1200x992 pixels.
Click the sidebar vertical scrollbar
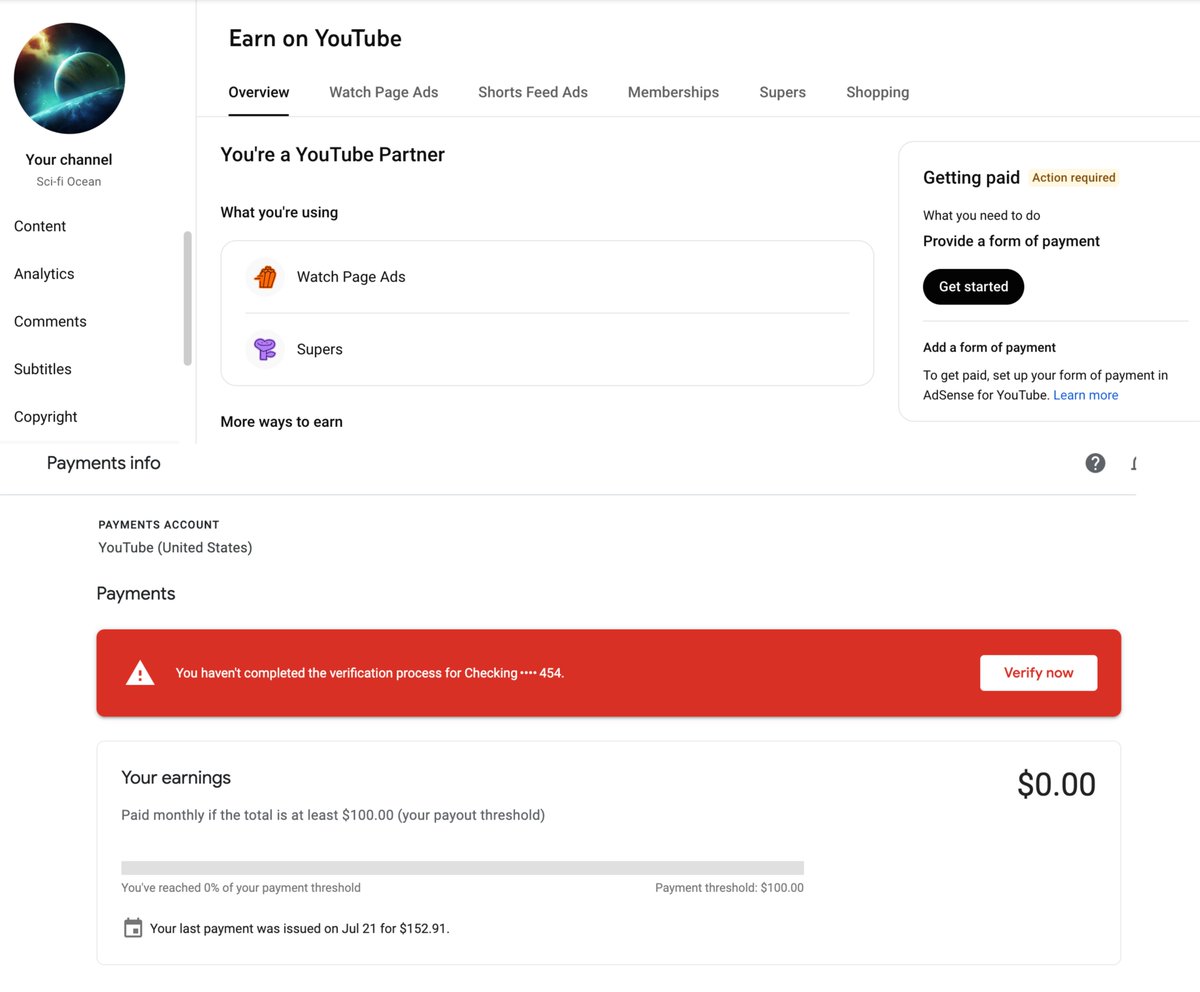[186, 298]
